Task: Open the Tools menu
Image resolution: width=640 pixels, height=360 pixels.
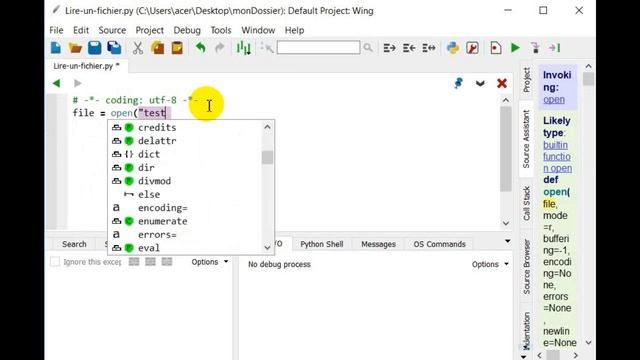Action: coord(221,30)
